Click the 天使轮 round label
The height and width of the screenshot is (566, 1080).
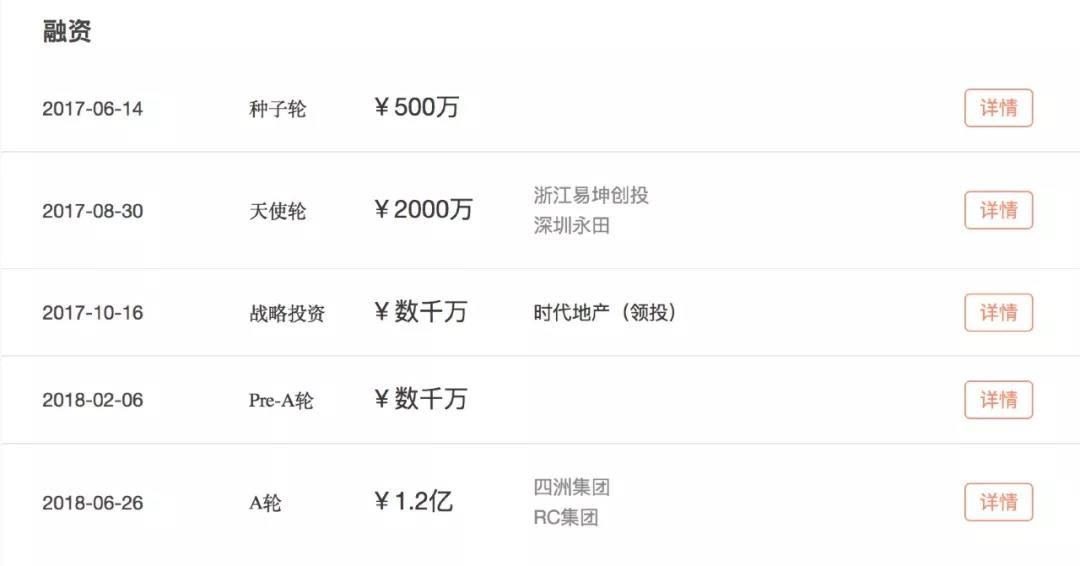click(277, 211)
